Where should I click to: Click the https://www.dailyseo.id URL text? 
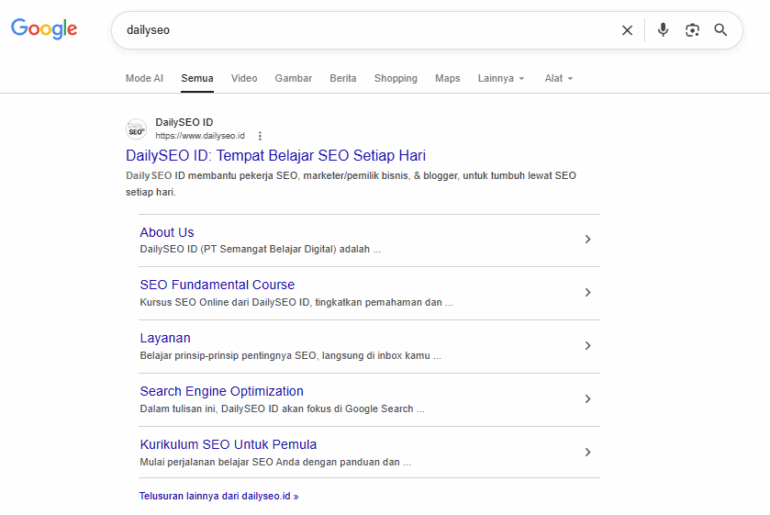coord(200,136)
